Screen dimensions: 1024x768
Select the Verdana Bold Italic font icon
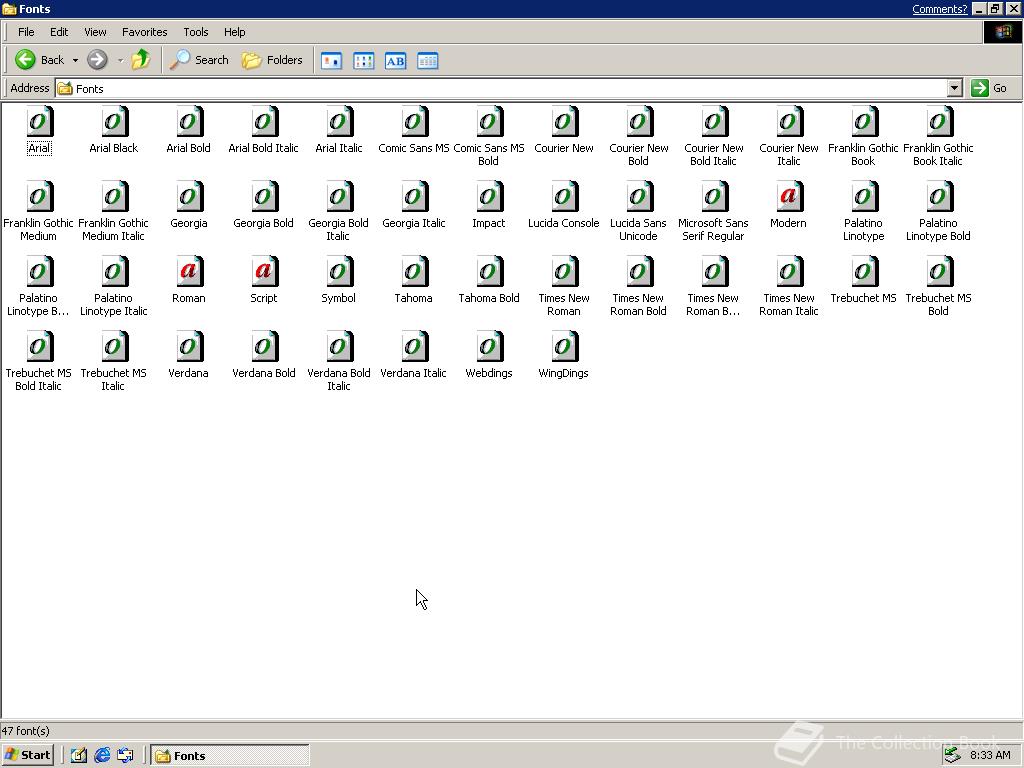tap(339, 347)
